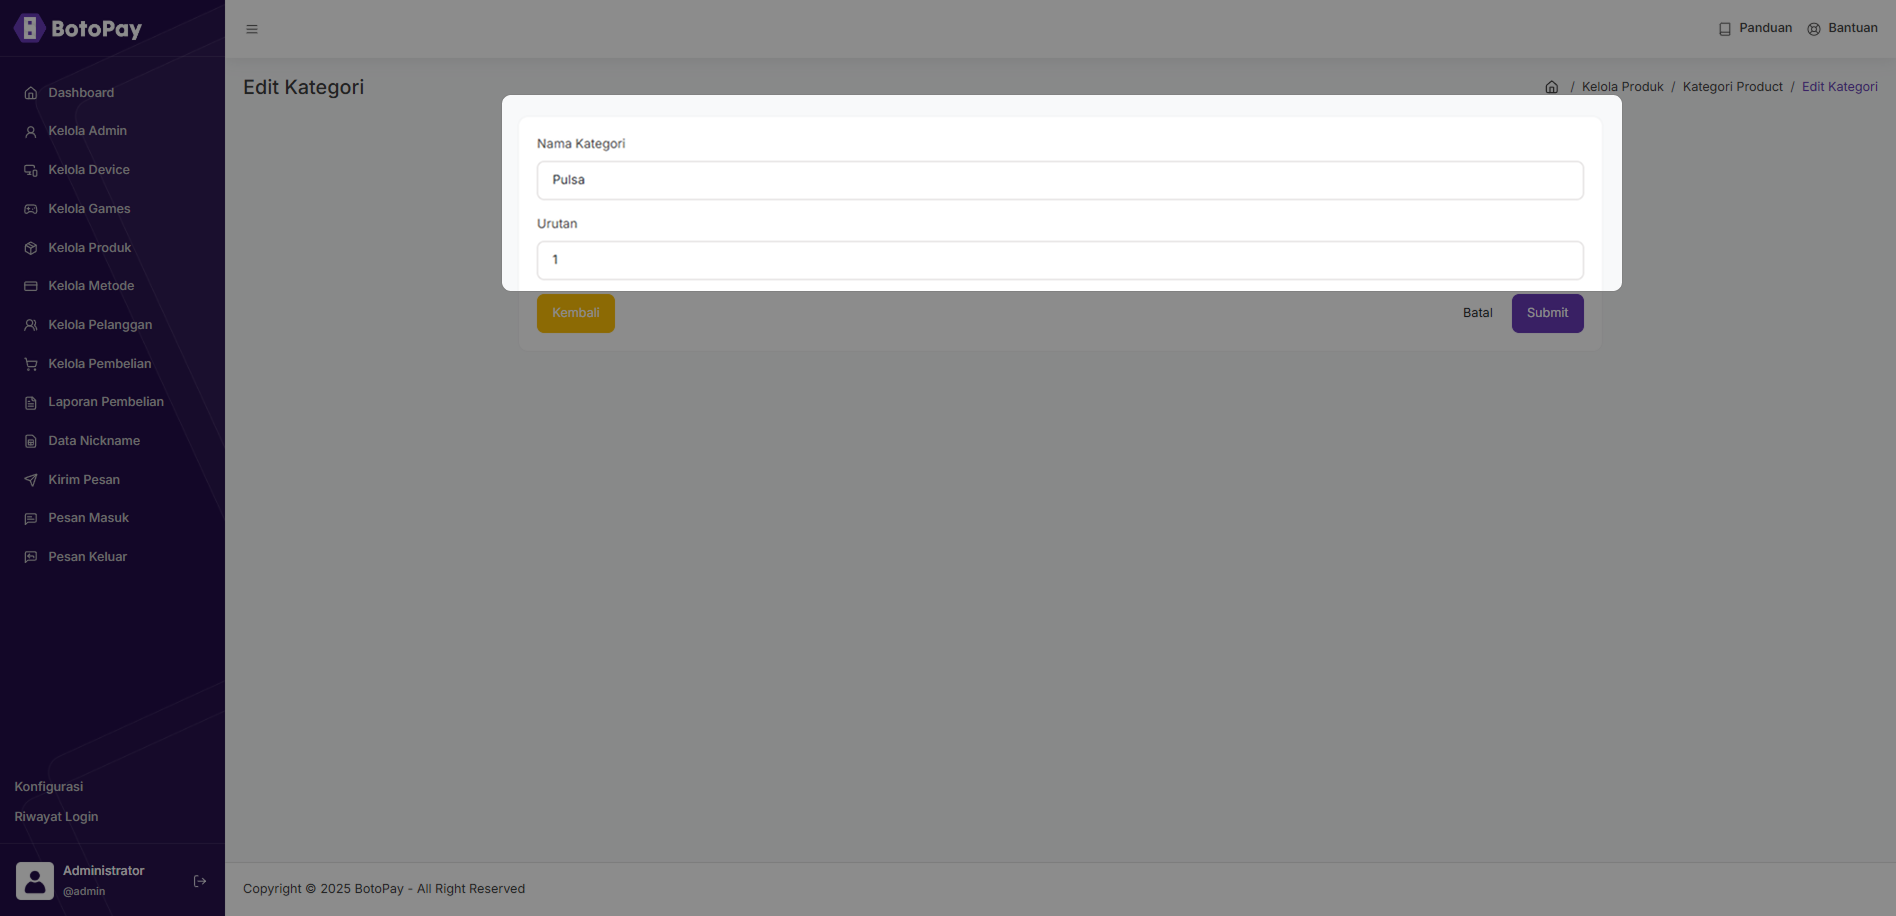
Task: Click the Kelola Pembelian cart icon
Action: 31,364
